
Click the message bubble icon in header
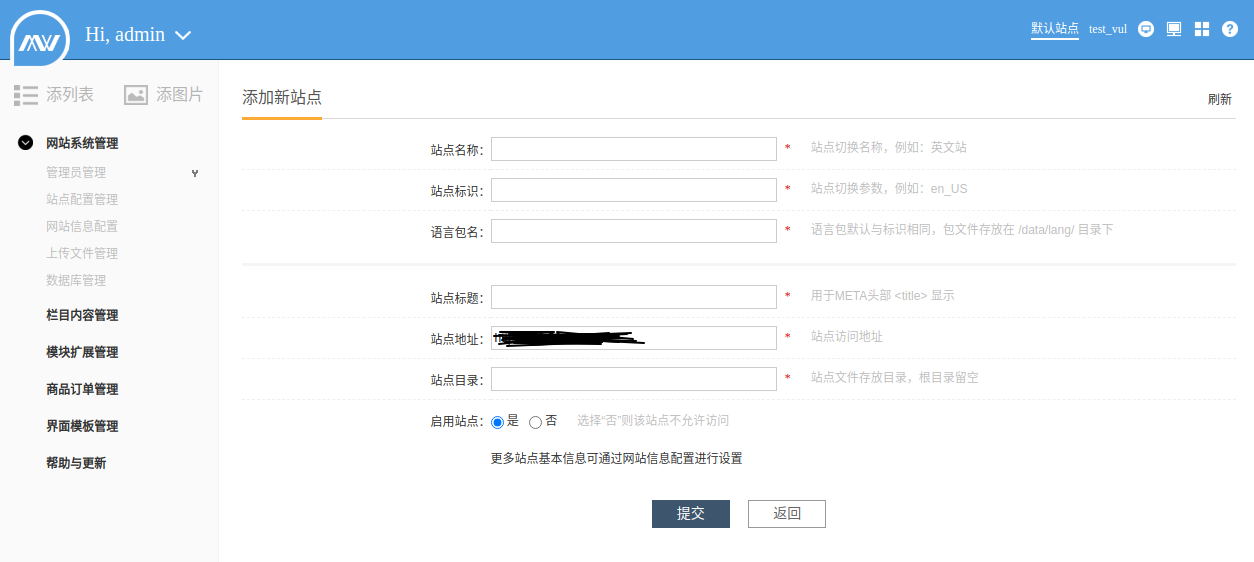coord(1146,29)
